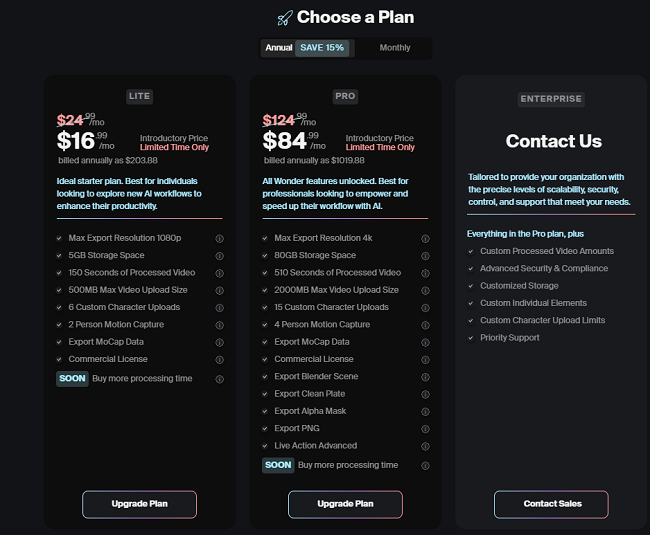Click info icon next to Export Blender Scene
This screenshot has width=650, height=535.
click(425, 377)
